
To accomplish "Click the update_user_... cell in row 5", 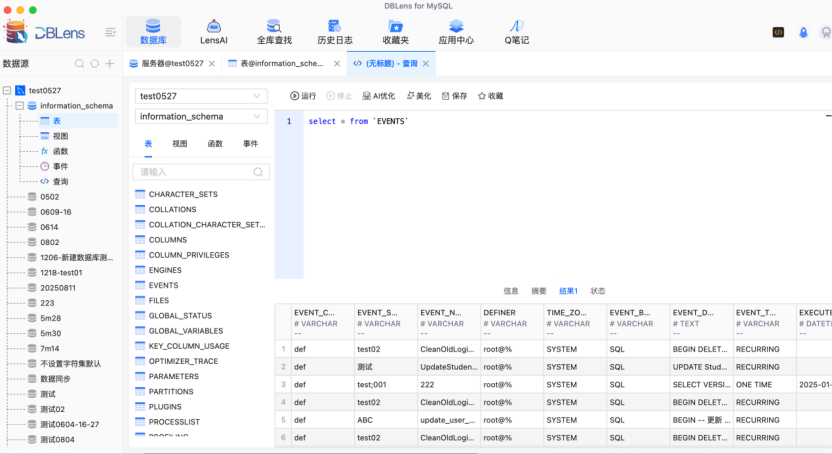I will [x=447, y=420].
